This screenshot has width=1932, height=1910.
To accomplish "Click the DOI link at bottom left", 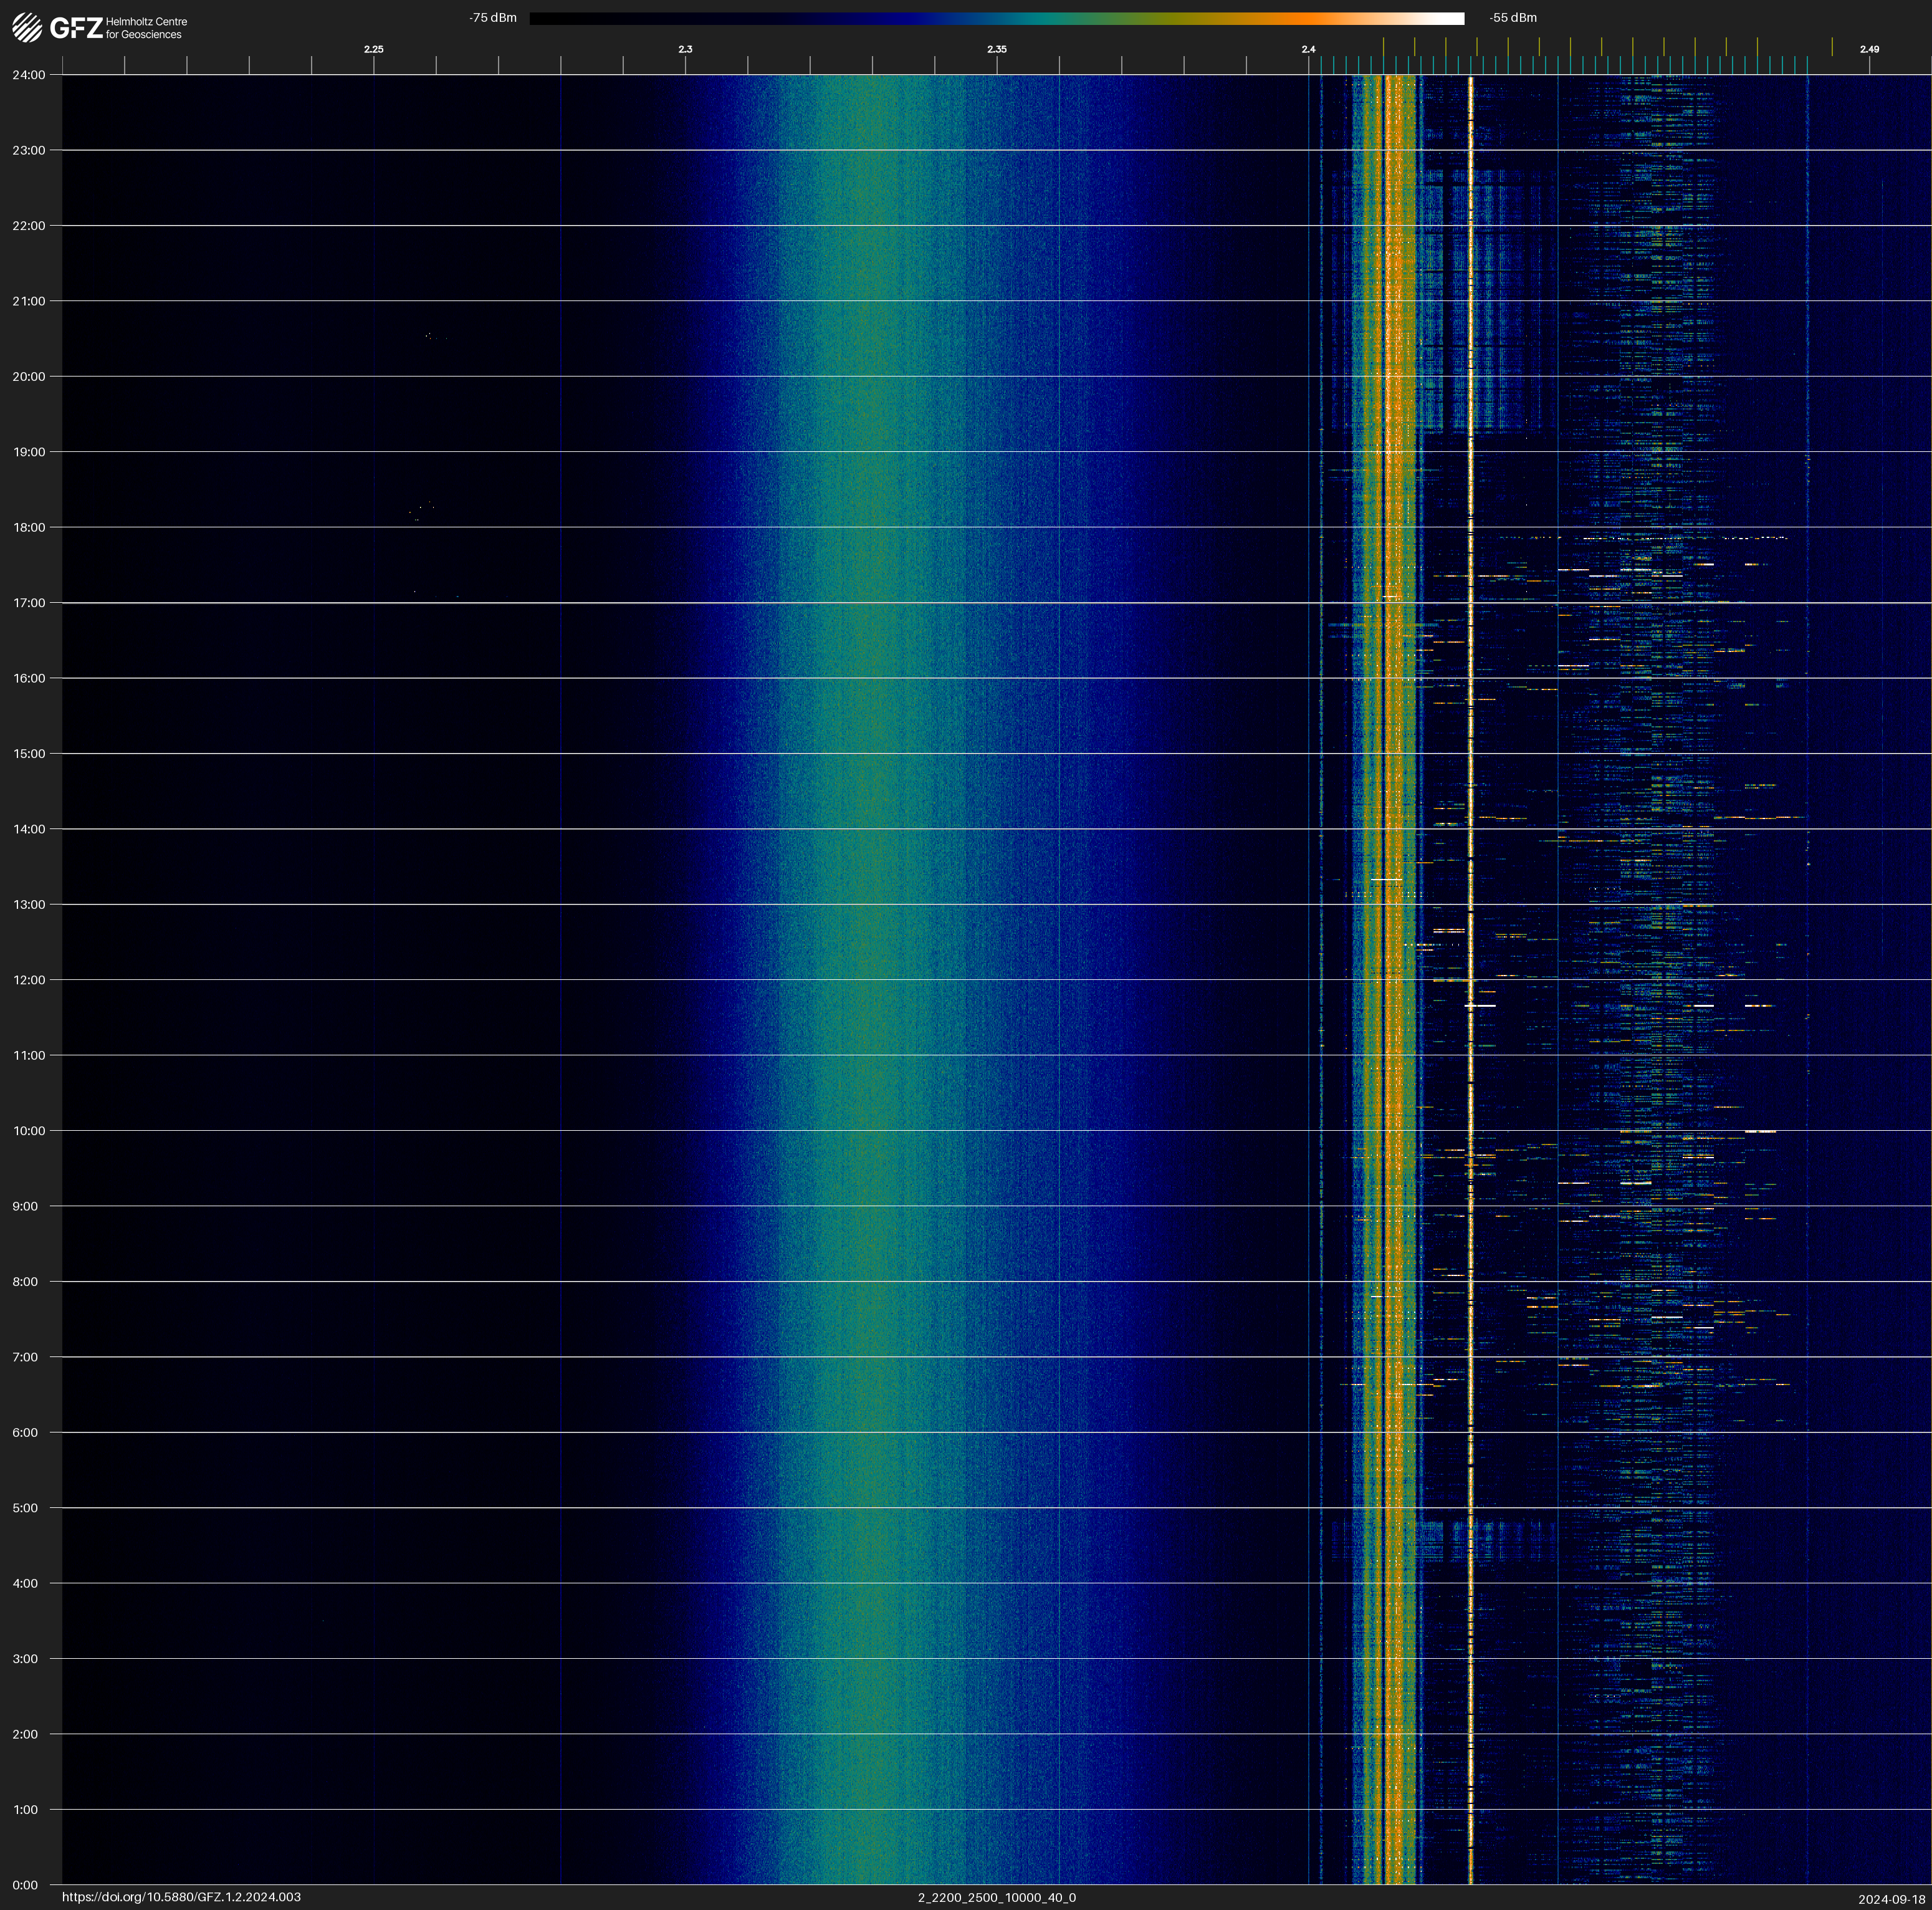I will (x=181, y=1897).
